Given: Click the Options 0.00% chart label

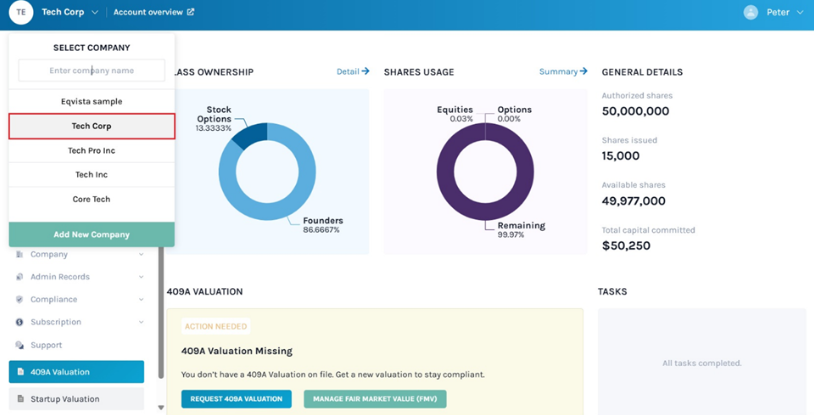Looking at the screenshot, I should point(514,114).
